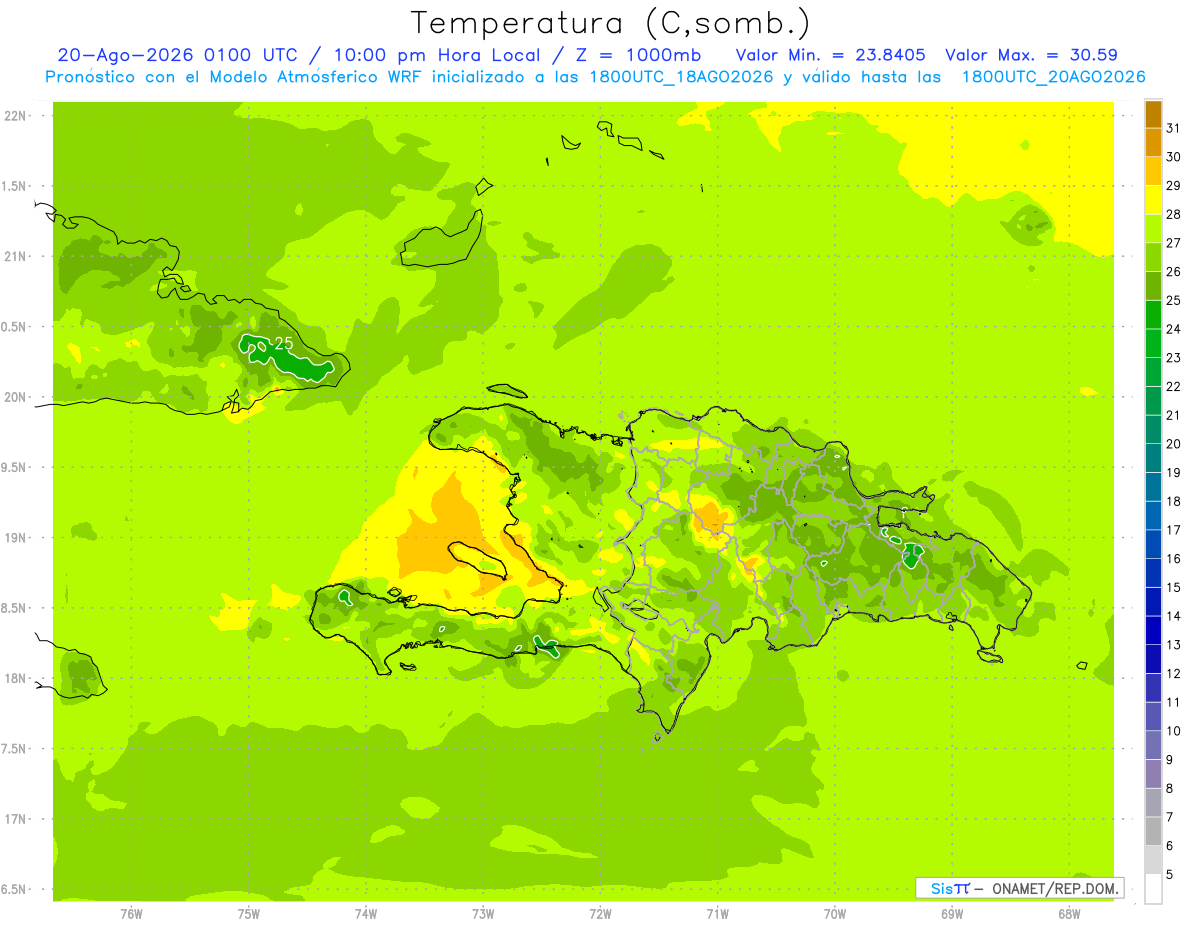Click the 30–31 orange legend swatch
This screenshot has width=1200, height=927.
pos(1153,142)
